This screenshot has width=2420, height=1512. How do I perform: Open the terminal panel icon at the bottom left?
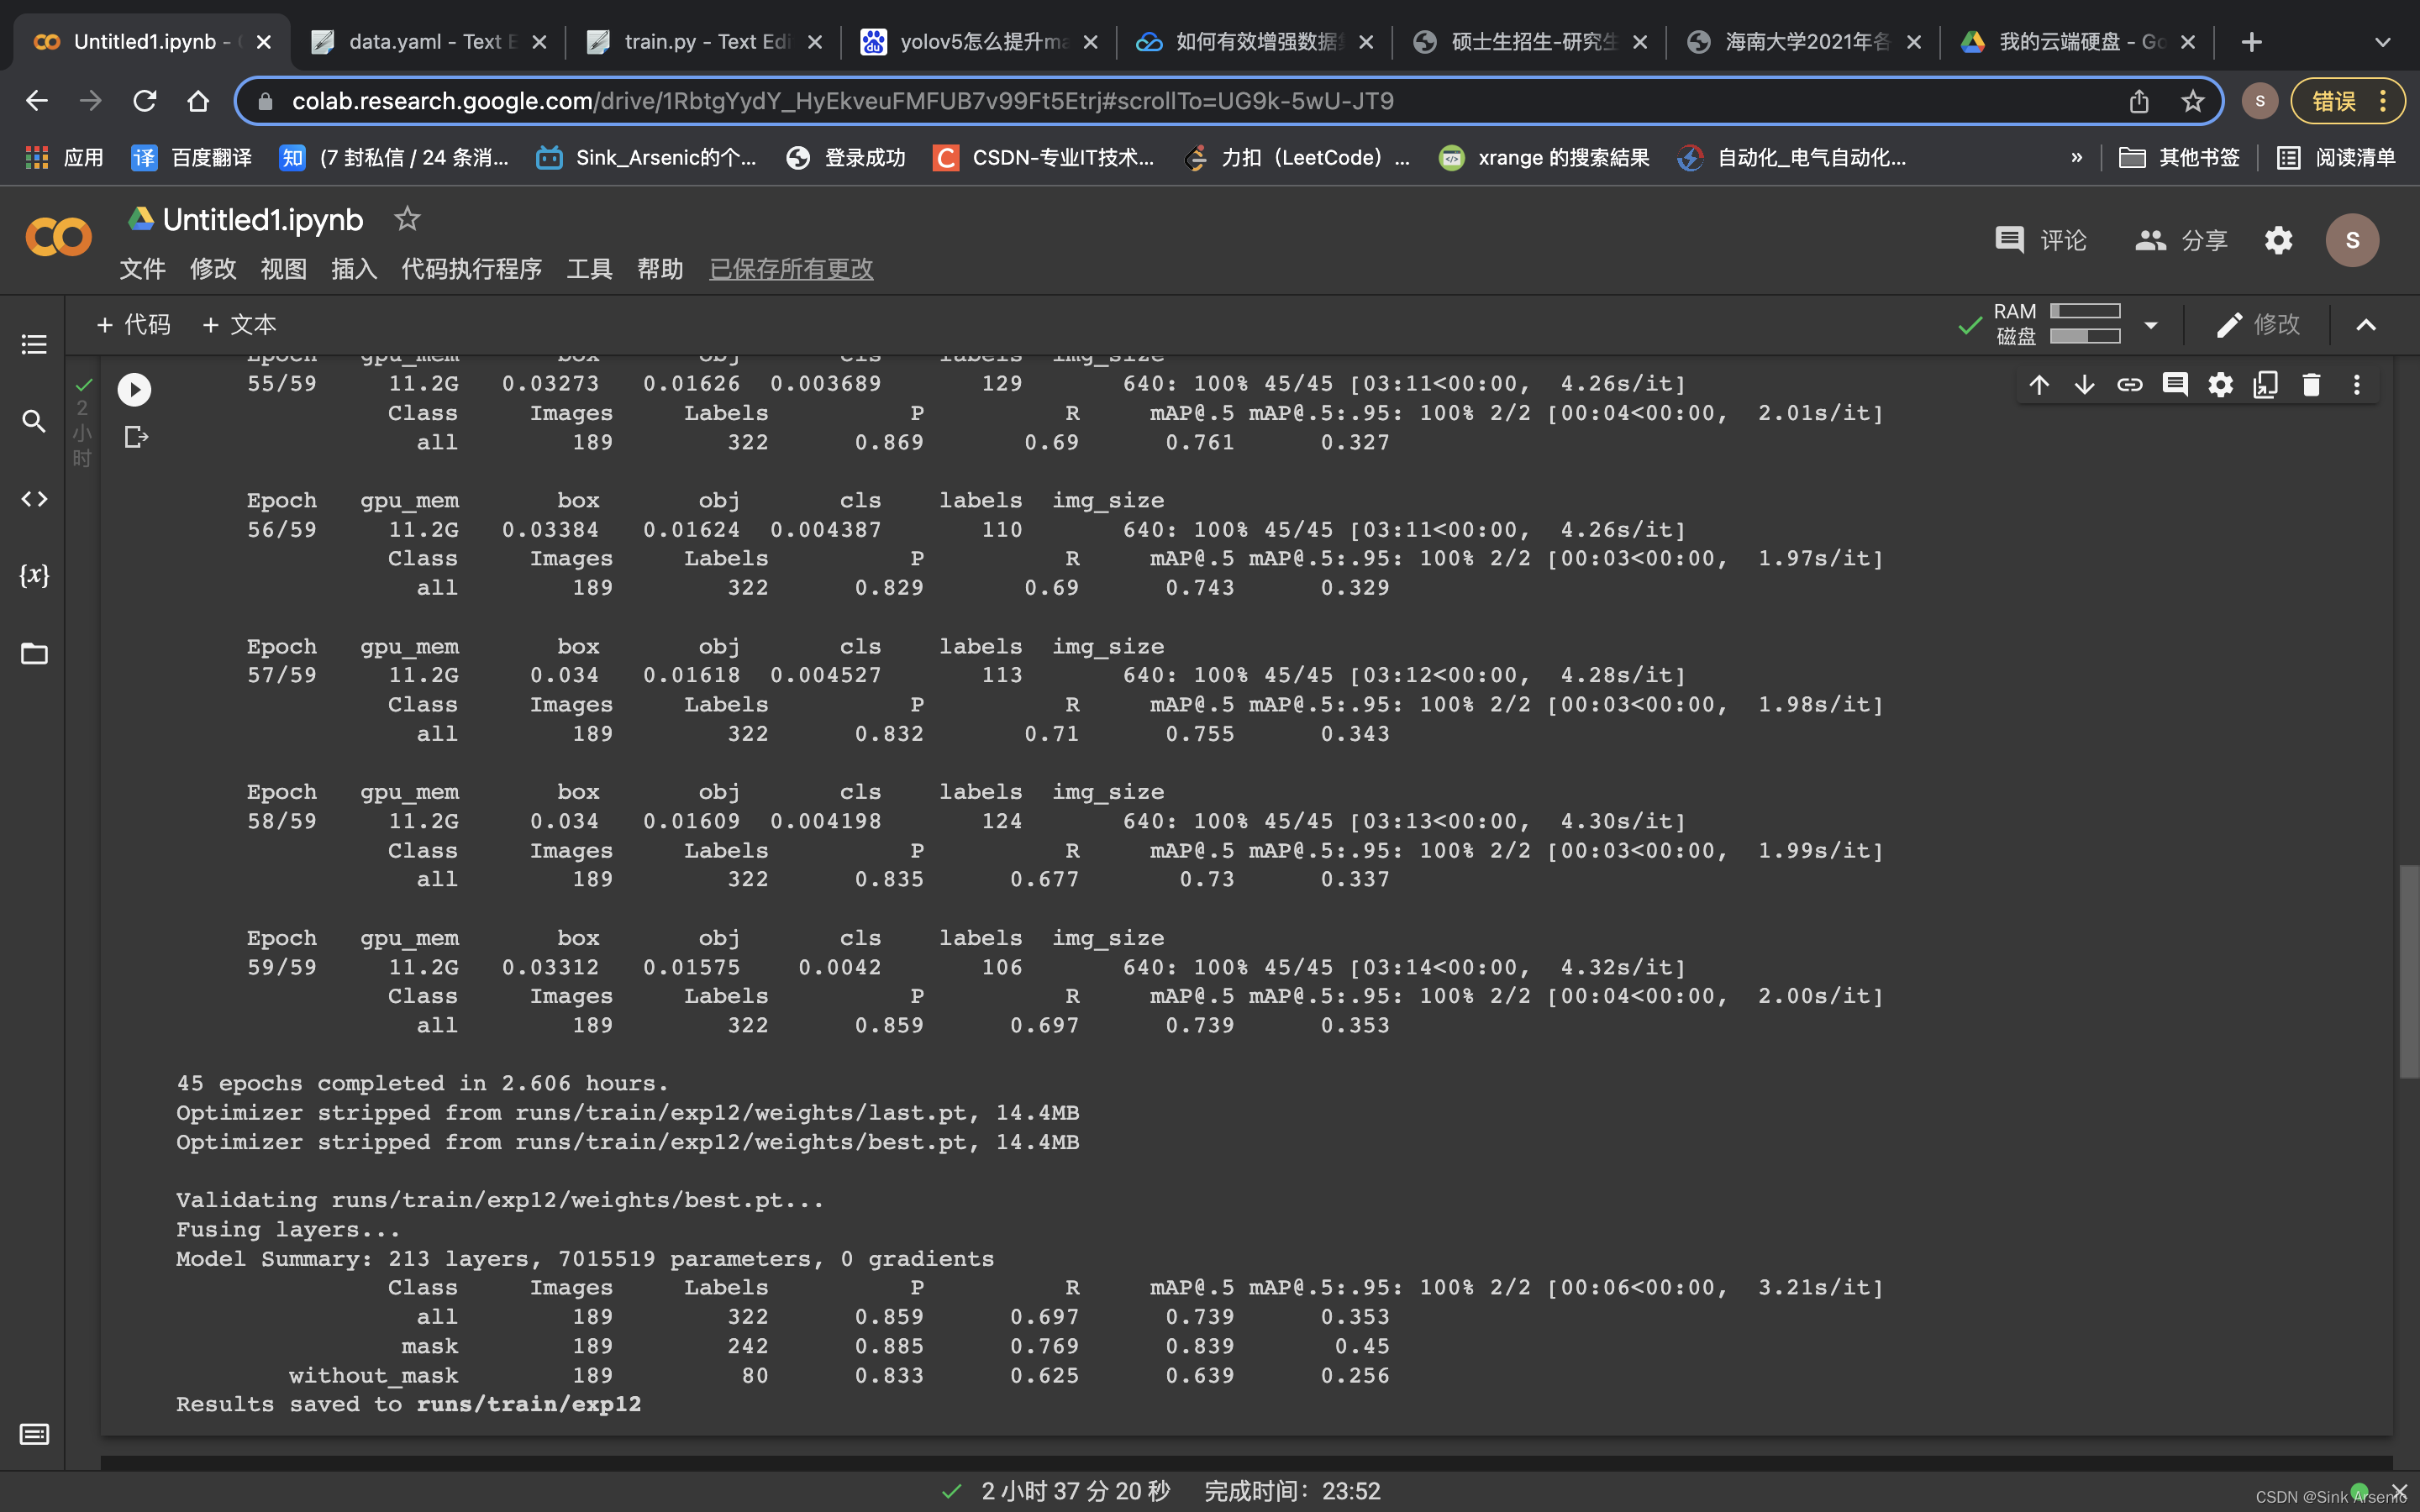34,1434
